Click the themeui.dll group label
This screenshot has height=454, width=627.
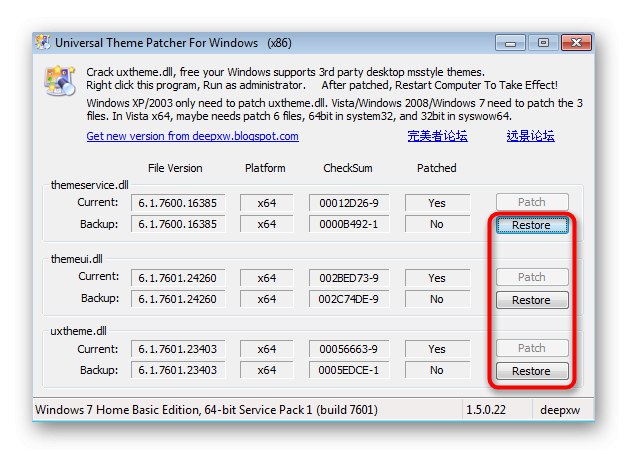pos(77,259)
